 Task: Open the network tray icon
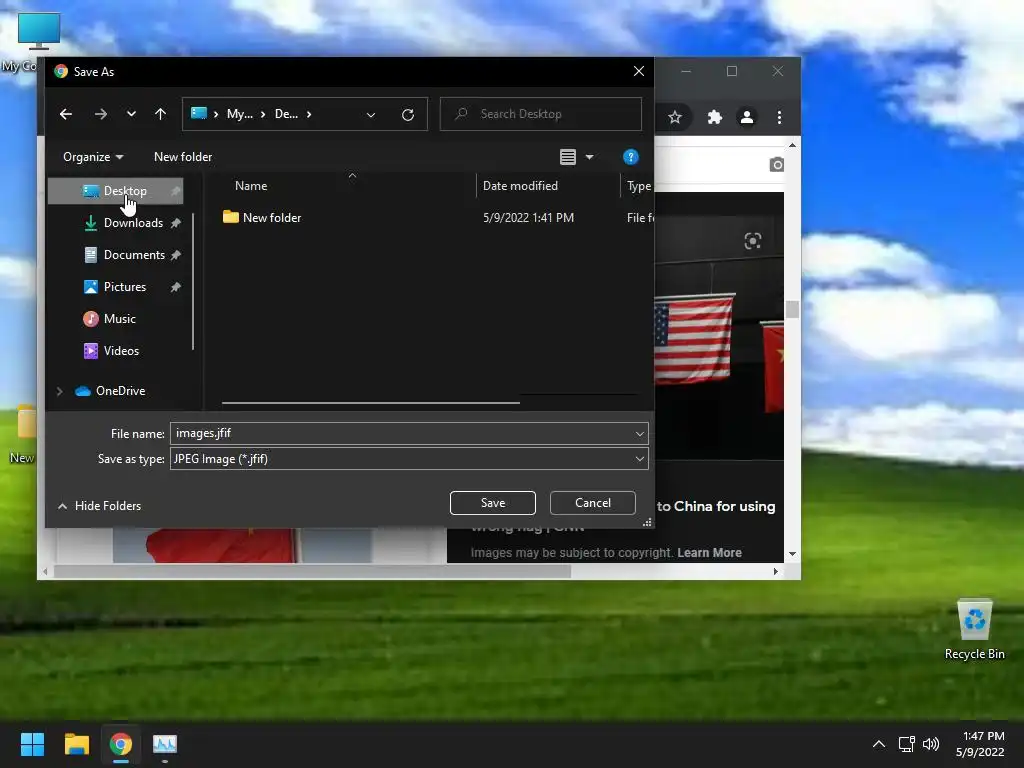click(906, 744)
